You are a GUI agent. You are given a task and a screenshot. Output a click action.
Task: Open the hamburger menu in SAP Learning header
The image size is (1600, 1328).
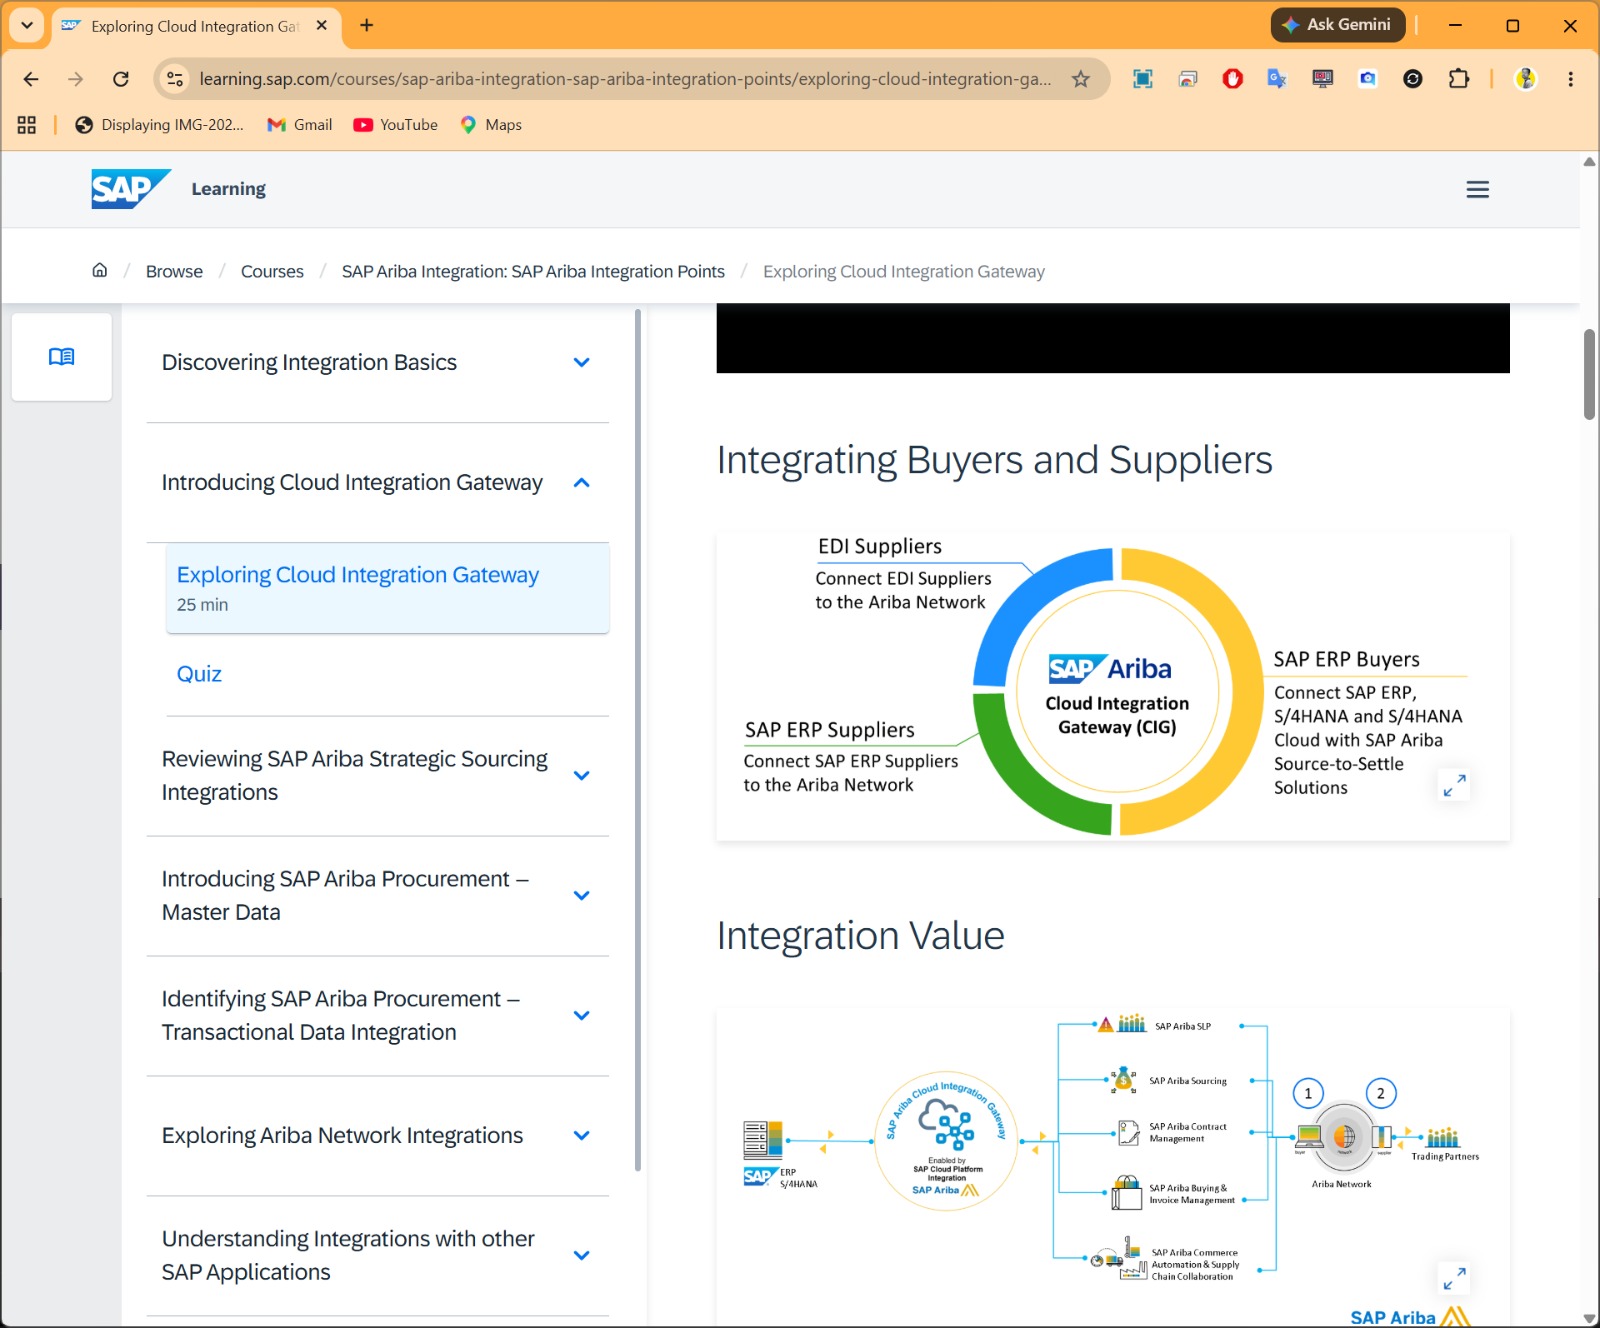click(1477, 189)
